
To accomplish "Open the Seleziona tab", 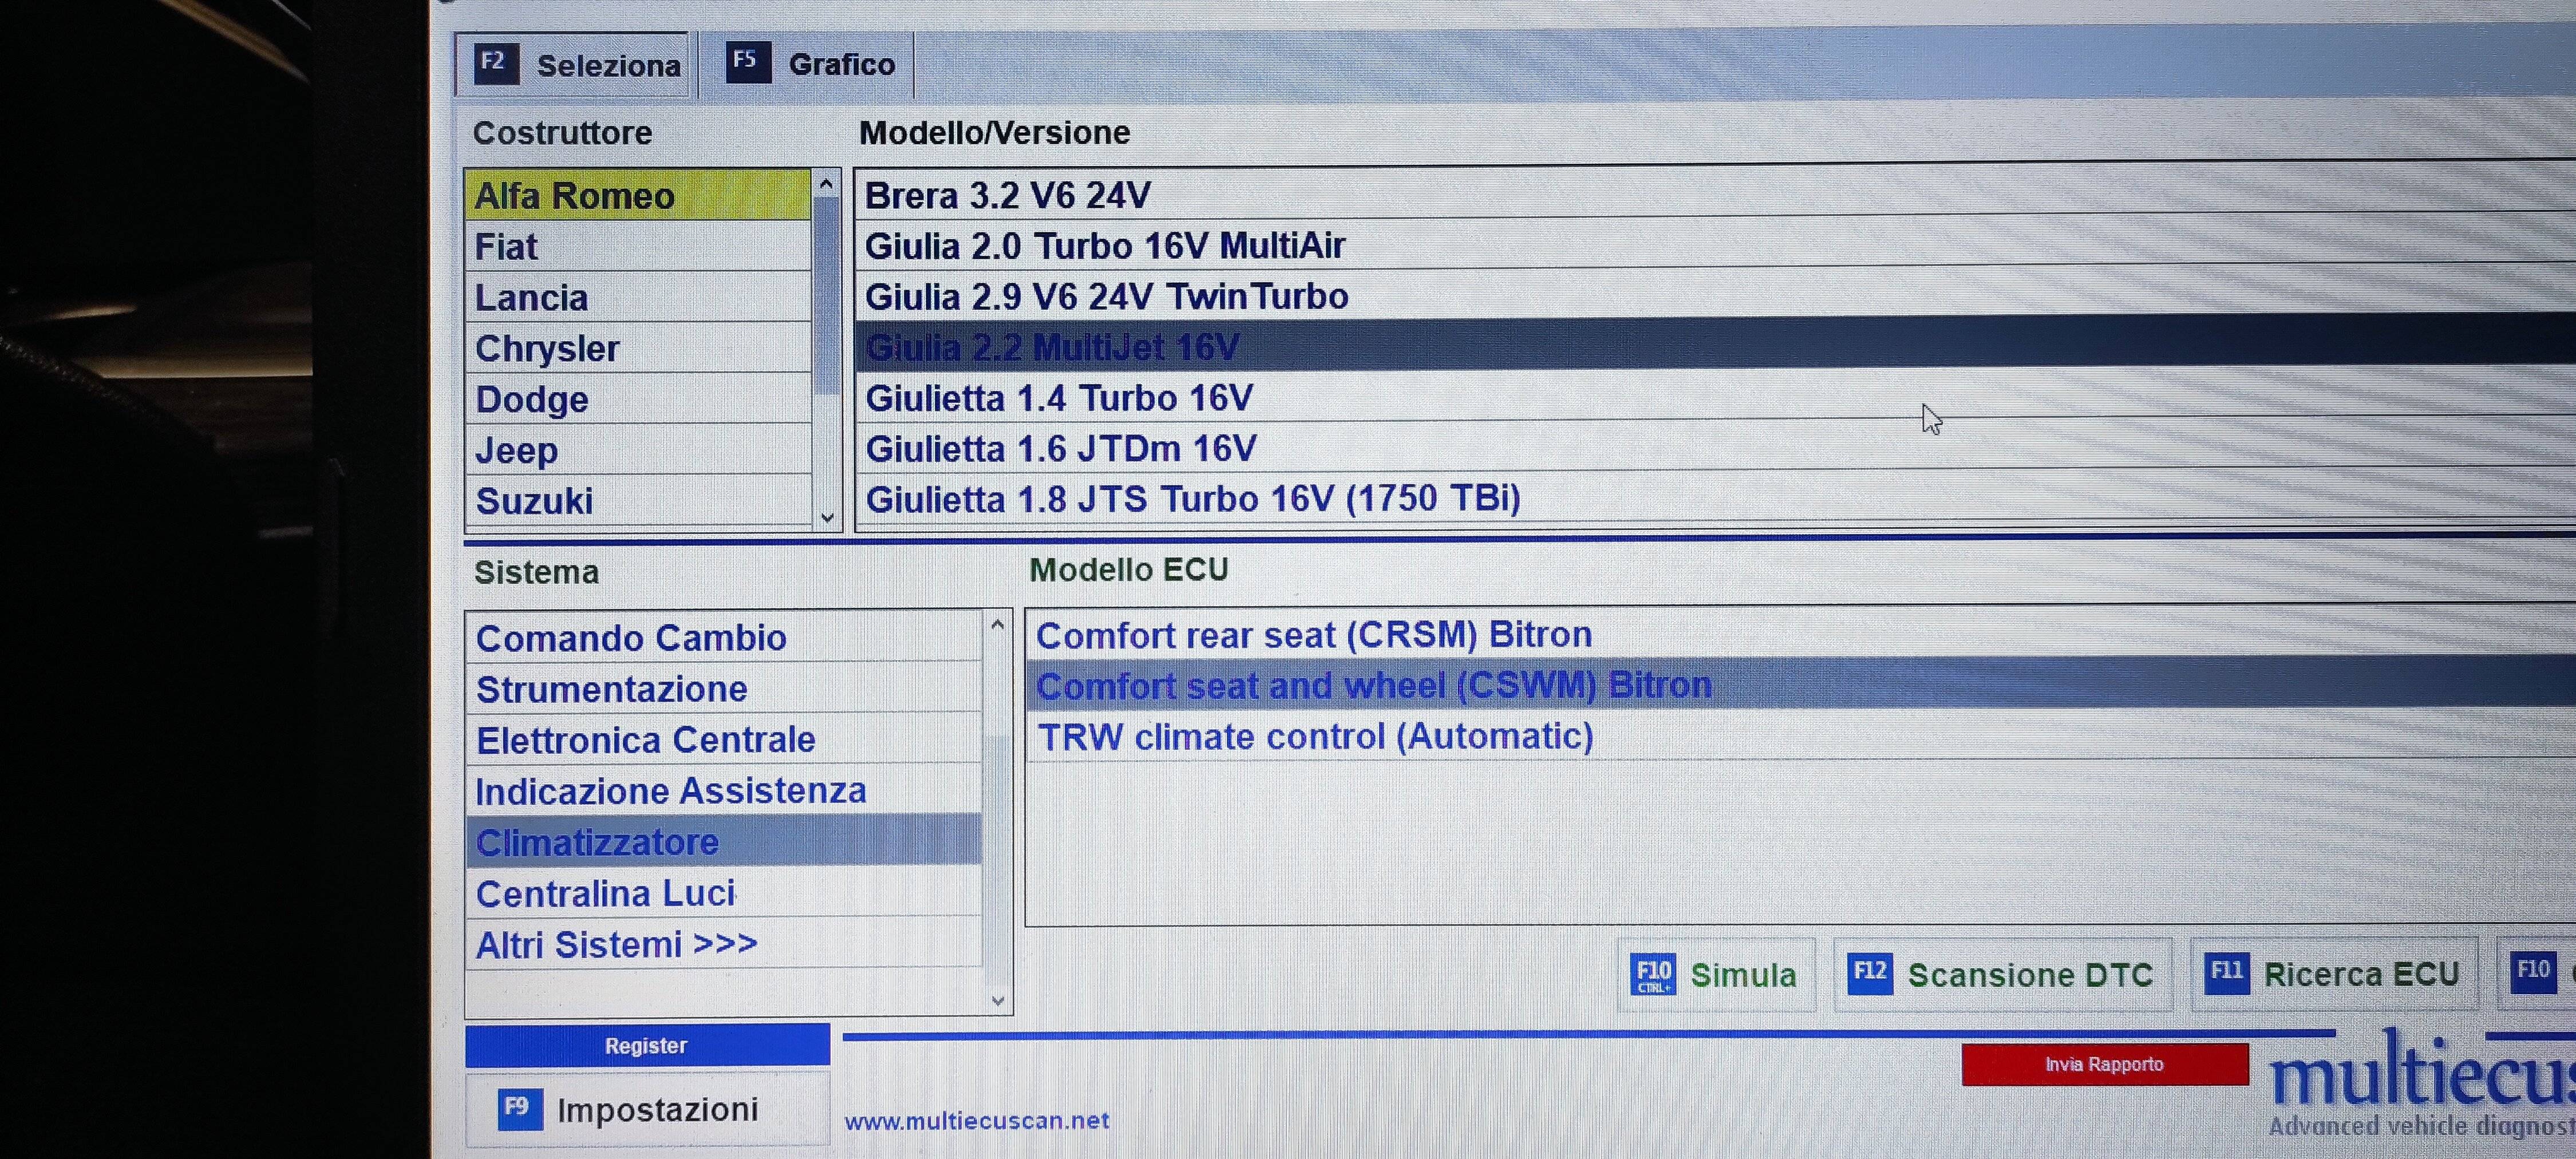I will point(572,65).
